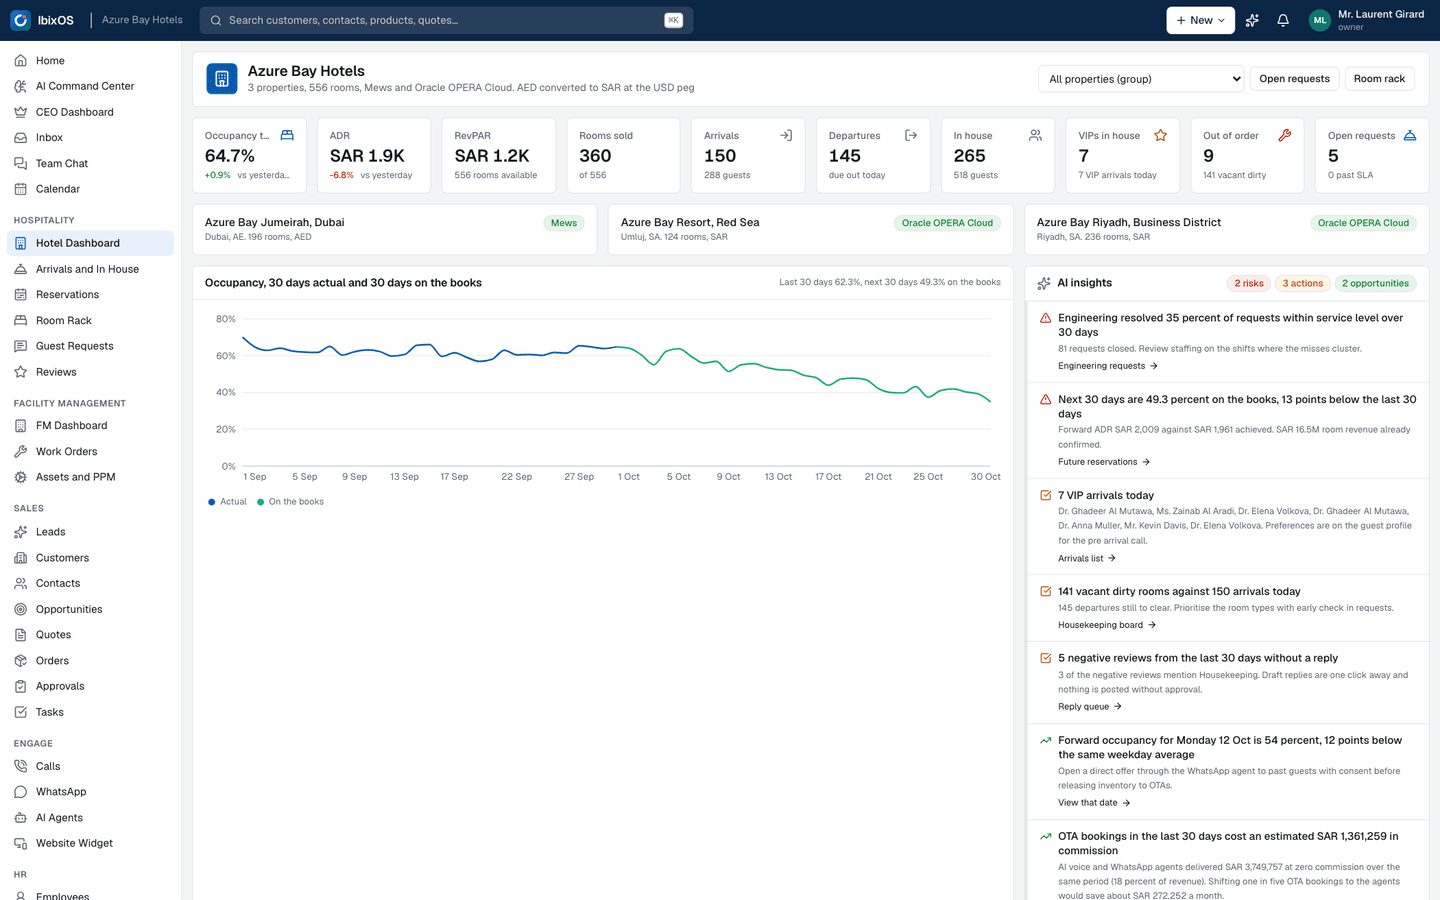Click the hotel building icon beside Azure Bay Hotels
This screenshot has width=1440, height=900.
click(222, 78)
